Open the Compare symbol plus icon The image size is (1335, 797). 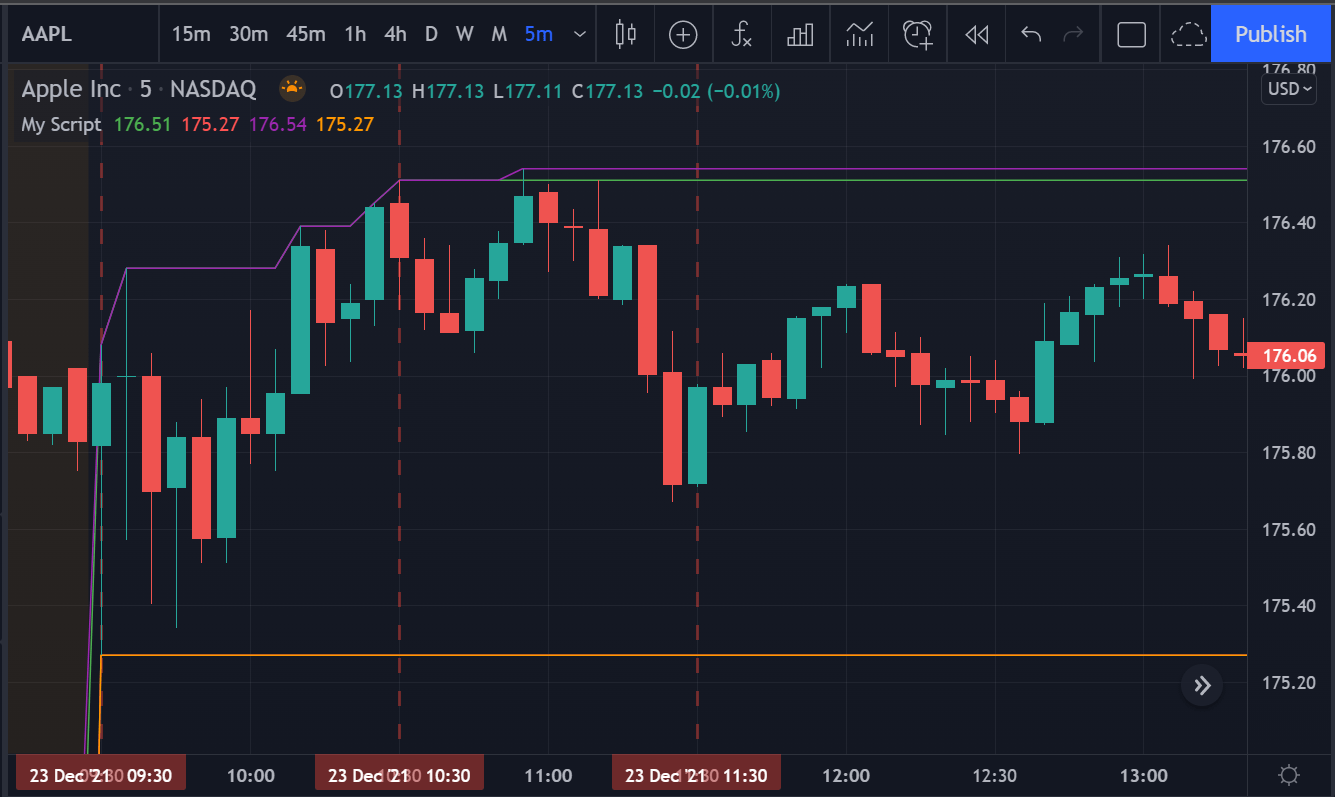(x=683, y=33)
